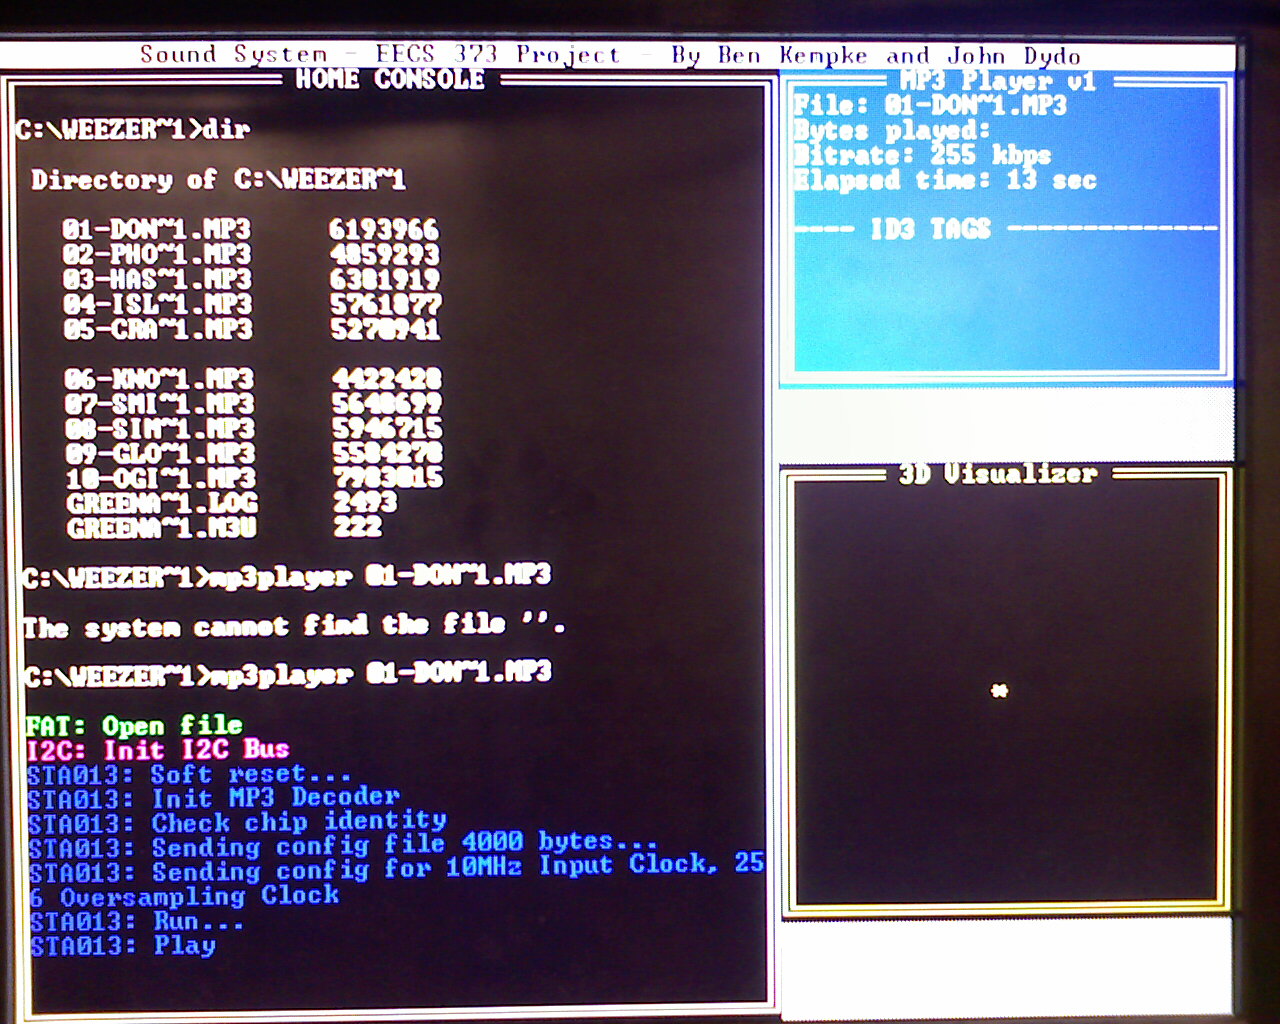Click the green 'FAT: Open file' log line
The height and width of the screenshot is (1024, 1280).
click(x=134, y=725)
